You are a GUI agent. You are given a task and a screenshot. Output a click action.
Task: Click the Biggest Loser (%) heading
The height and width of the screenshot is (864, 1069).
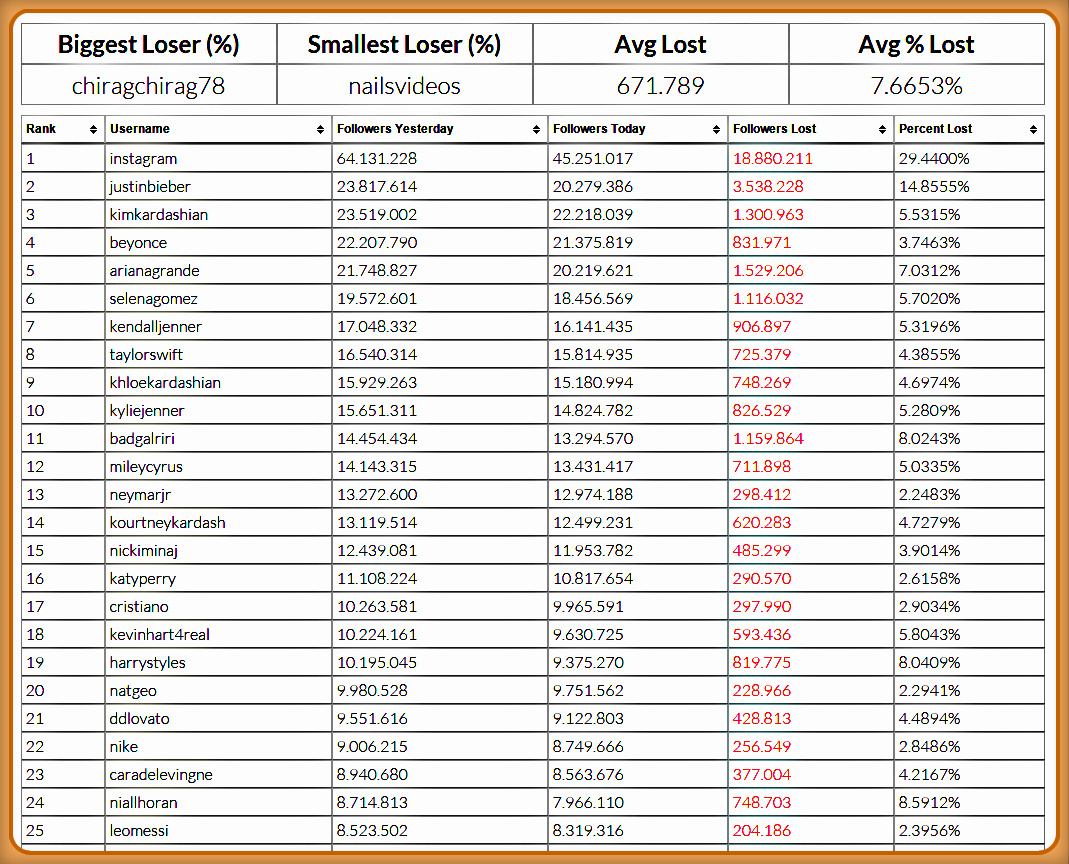(148, 45)
